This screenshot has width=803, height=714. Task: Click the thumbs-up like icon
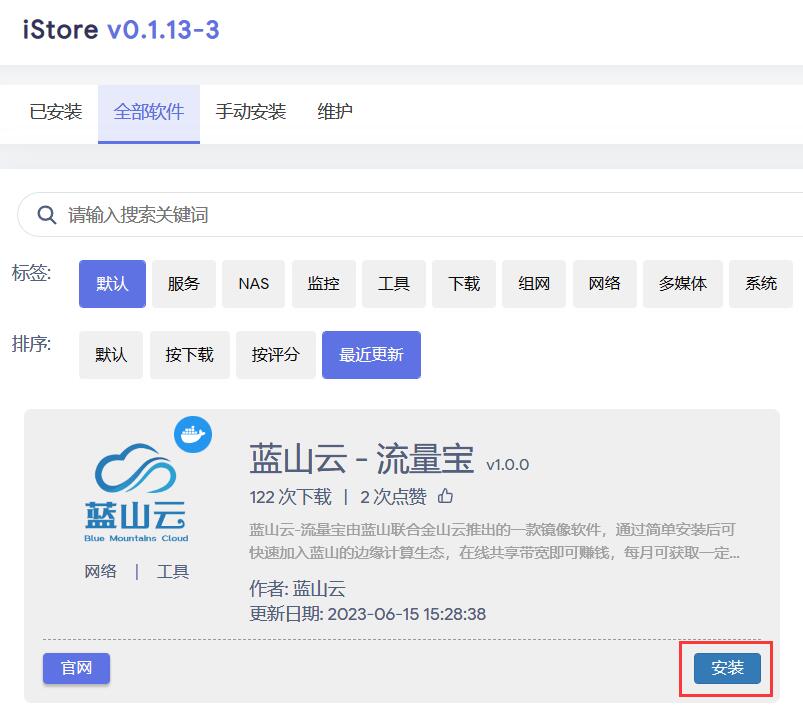tap(445, 496)
